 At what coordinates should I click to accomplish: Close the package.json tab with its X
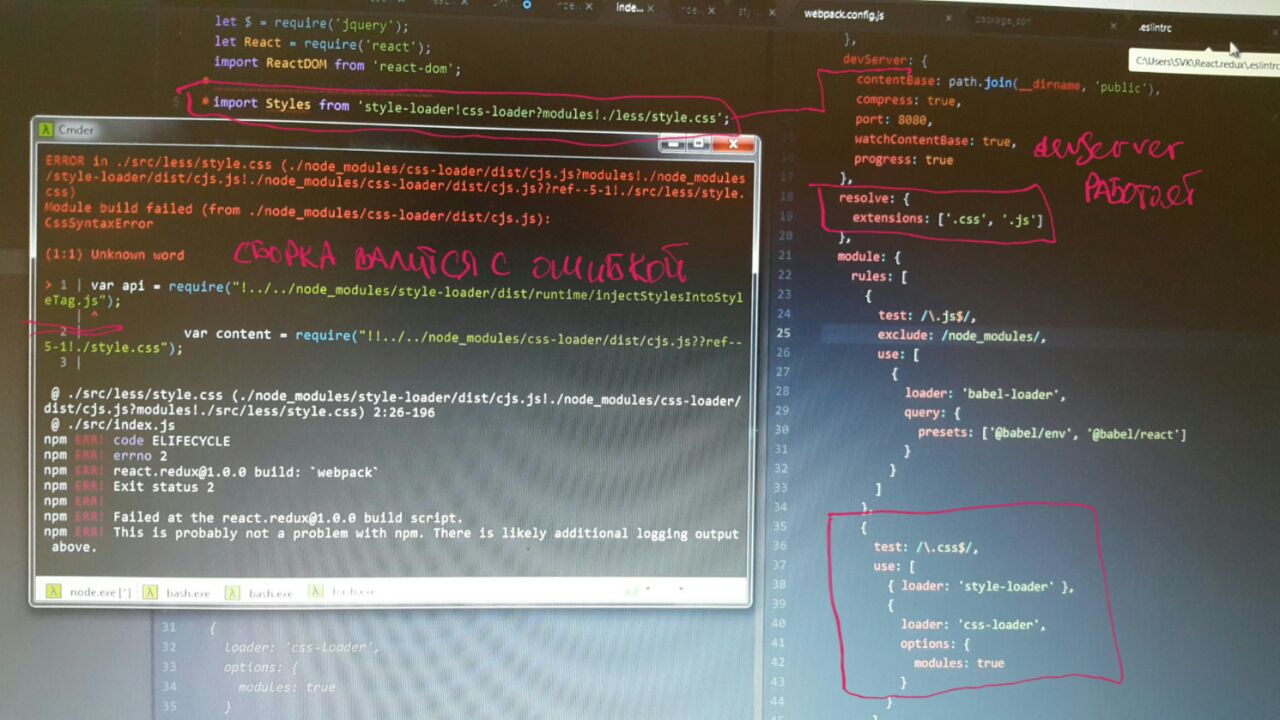click(x=1112, y=26)
